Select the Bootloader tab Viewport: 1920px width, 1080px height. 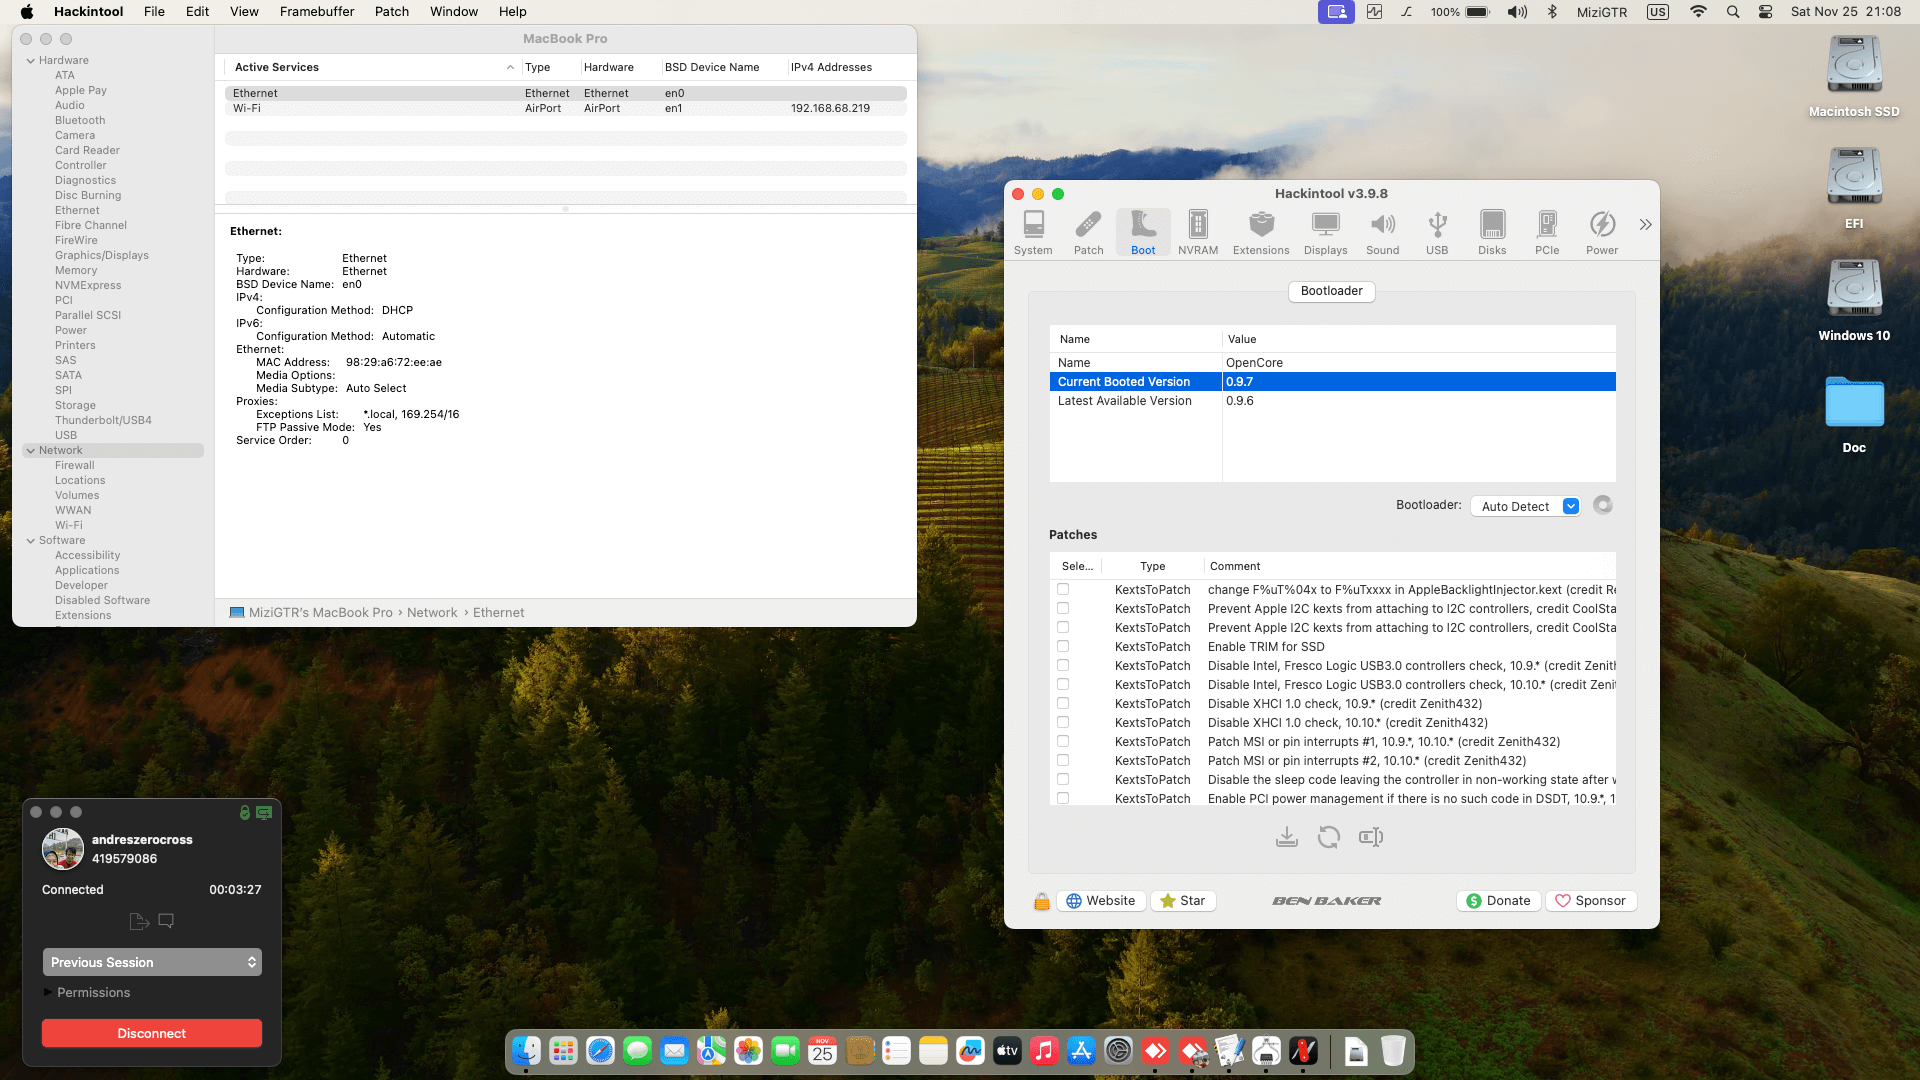(1332, 291)
